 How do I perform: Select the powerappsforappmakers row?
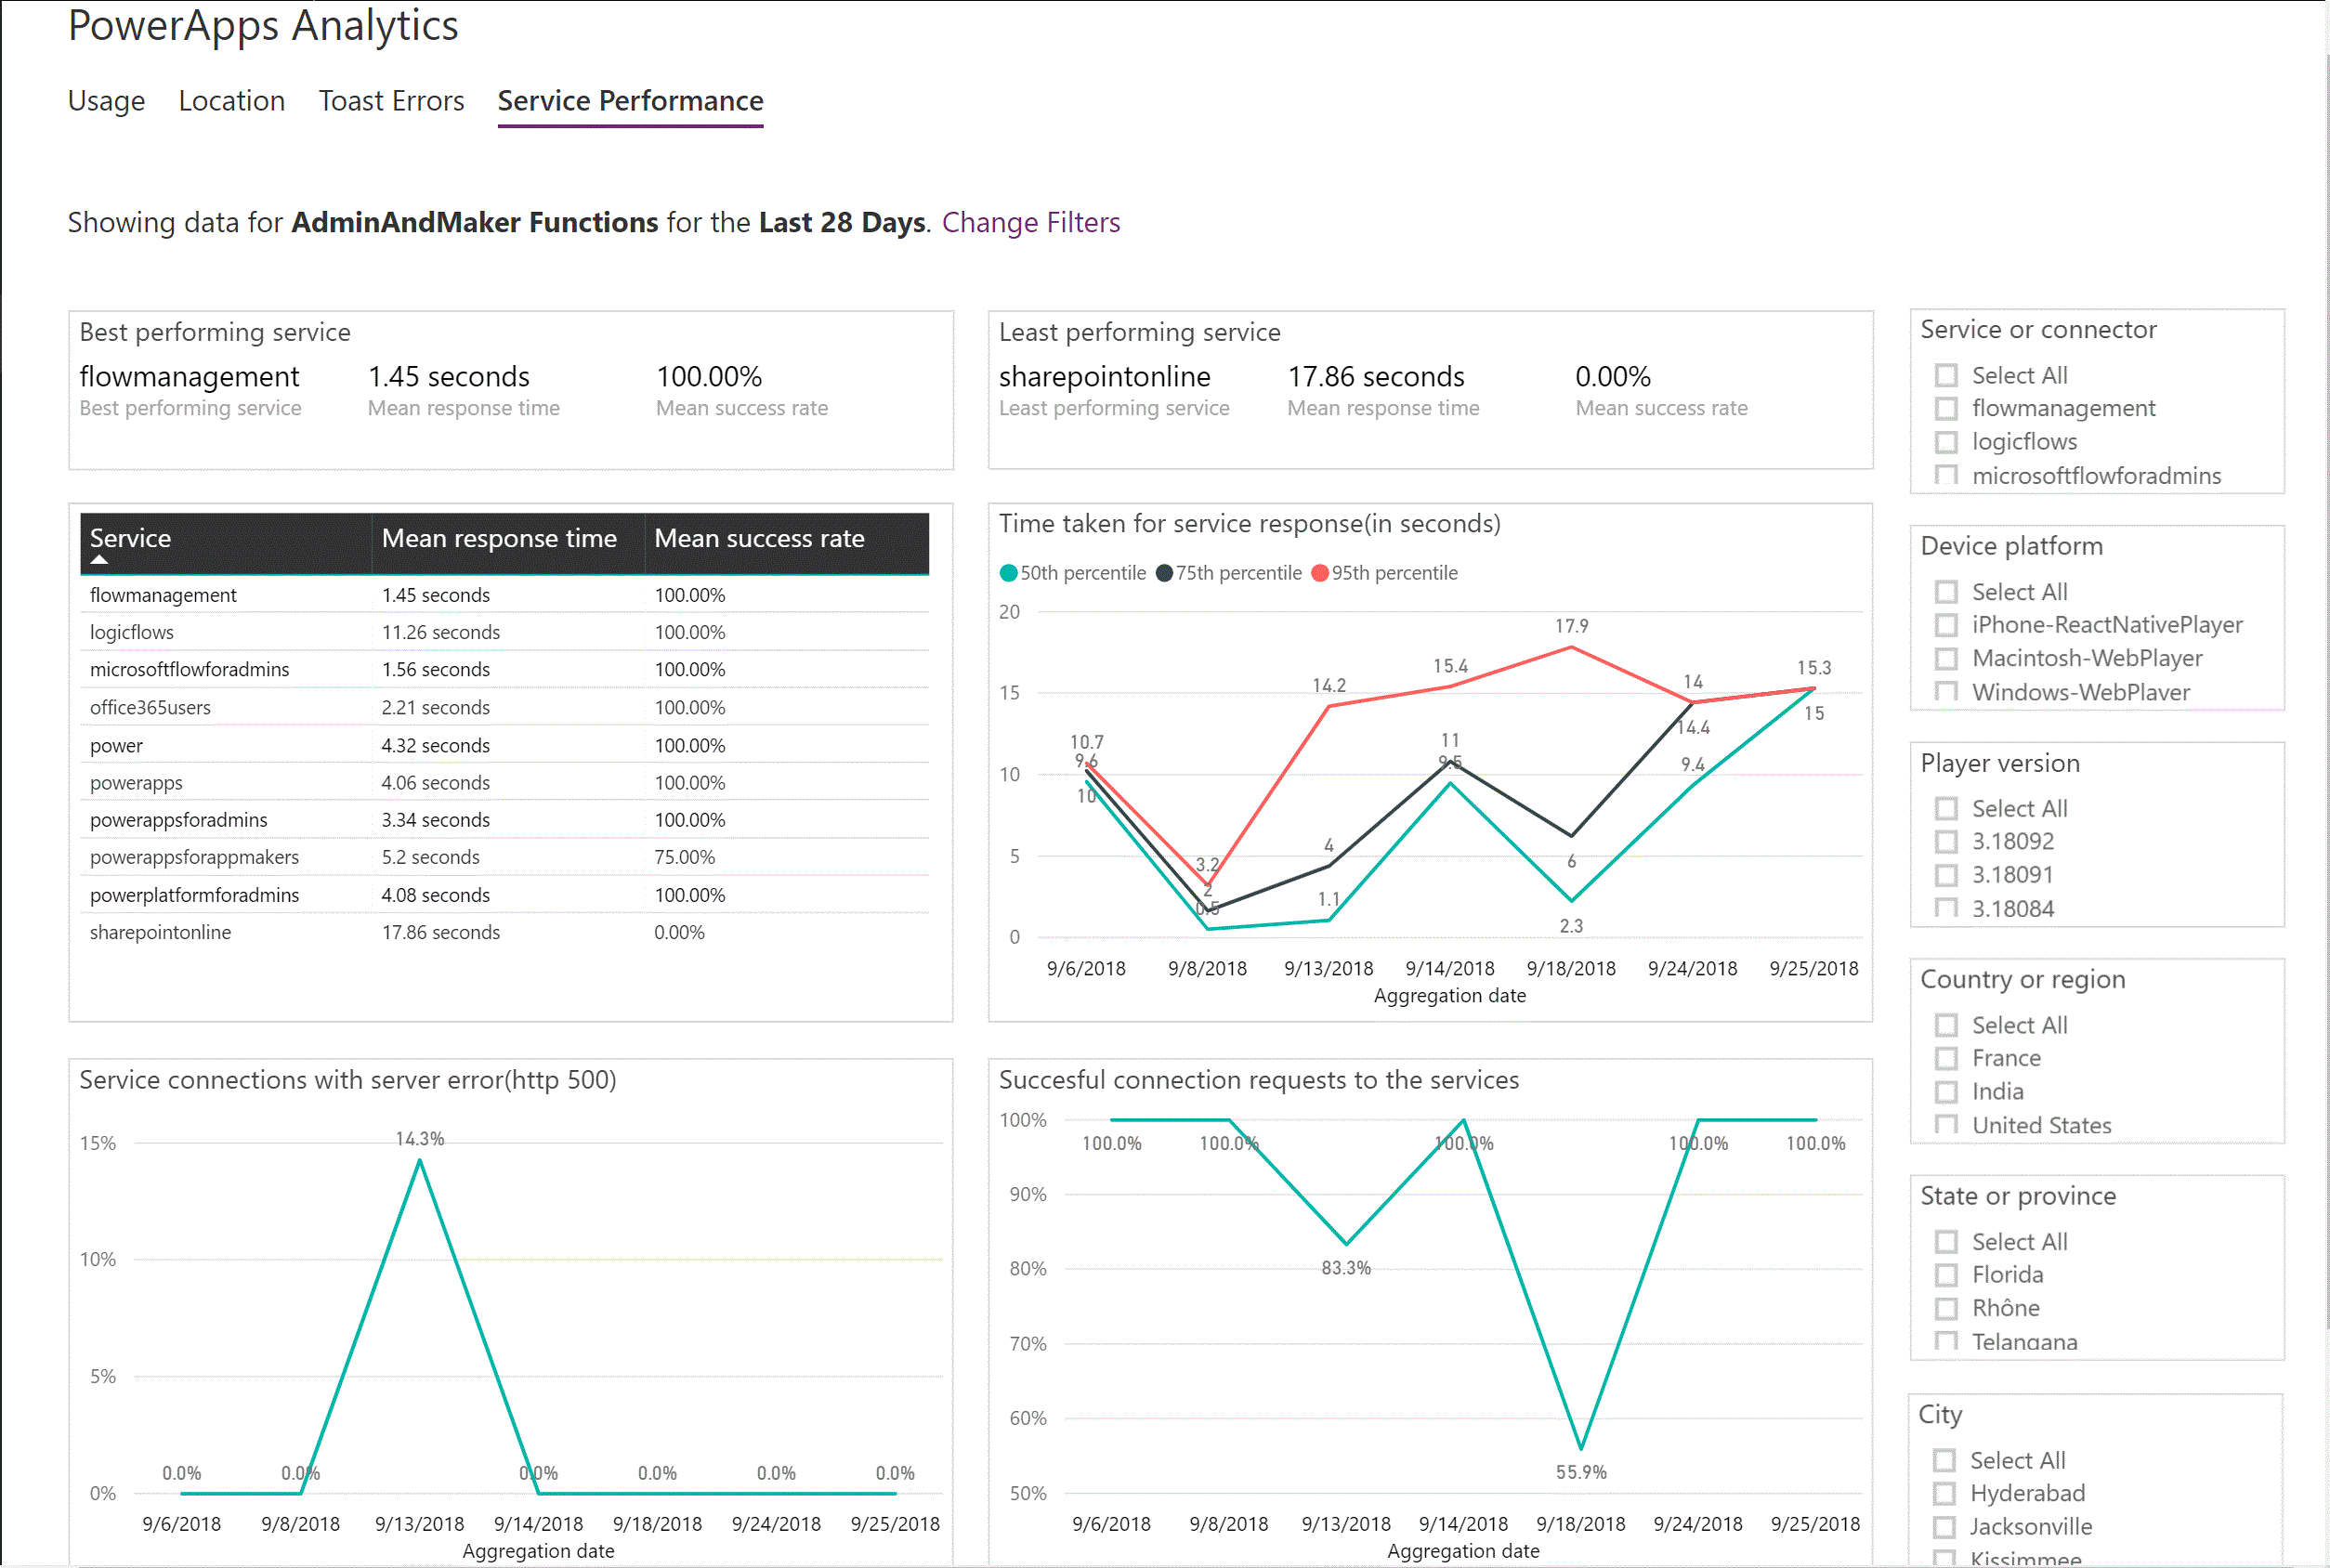pyautogui.click(x=504, y=857)
